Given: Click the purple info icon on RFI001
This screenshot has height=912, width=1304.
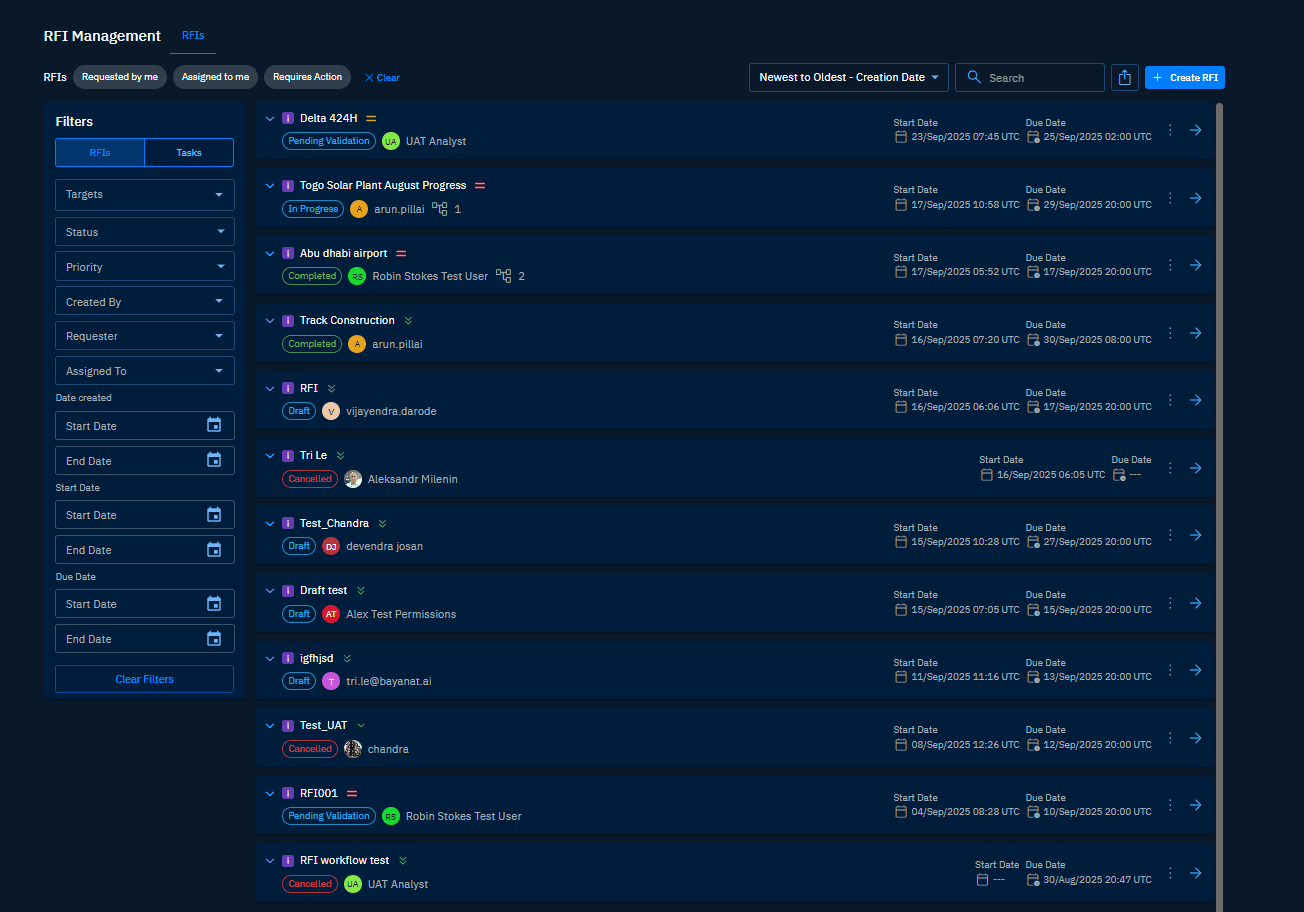Looking at the screenshot, I should (288, 793).
